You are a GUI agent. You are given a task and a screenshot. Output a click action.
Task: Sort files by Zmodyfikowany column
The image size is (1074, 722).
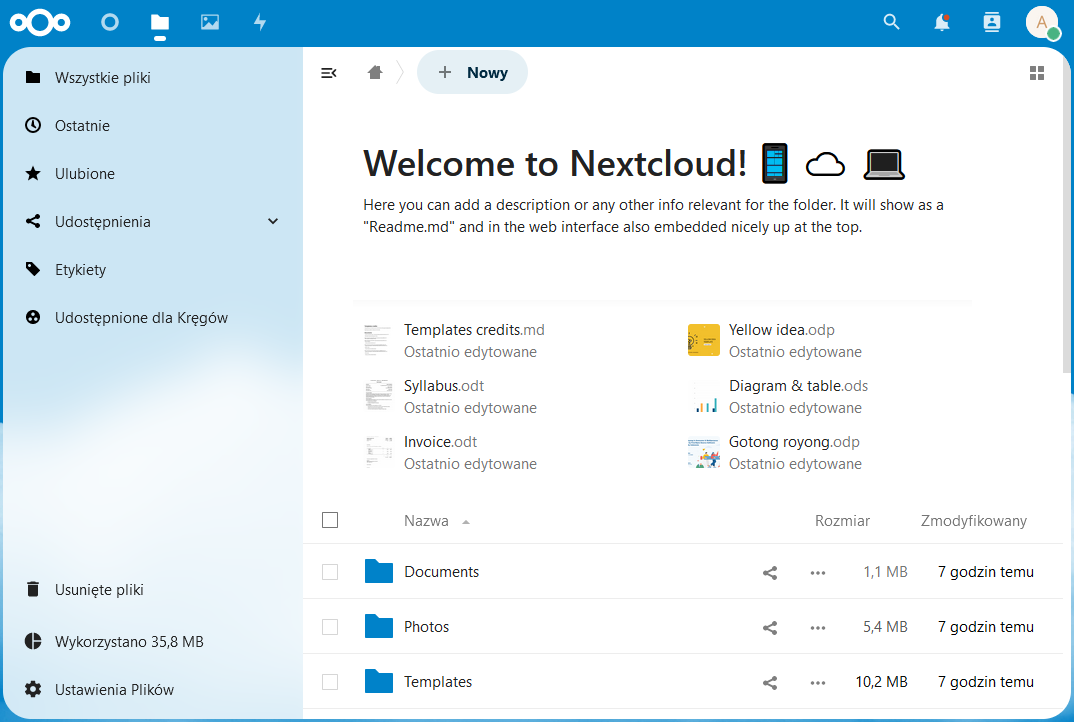click(x=973, y=521)
